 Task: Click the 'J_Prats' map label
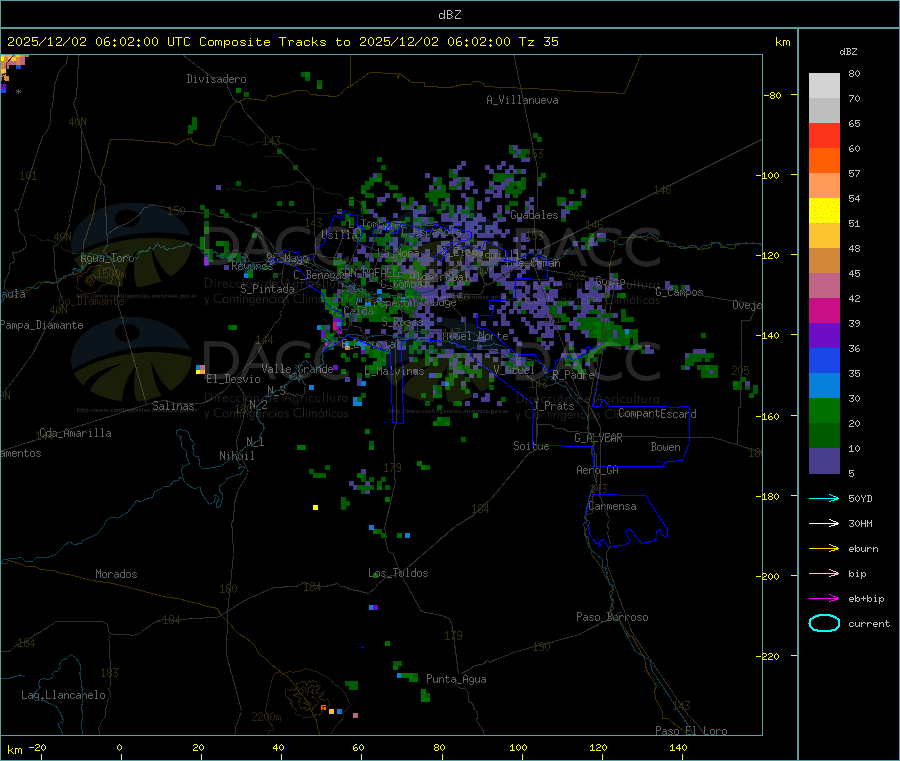click(553, 406)
